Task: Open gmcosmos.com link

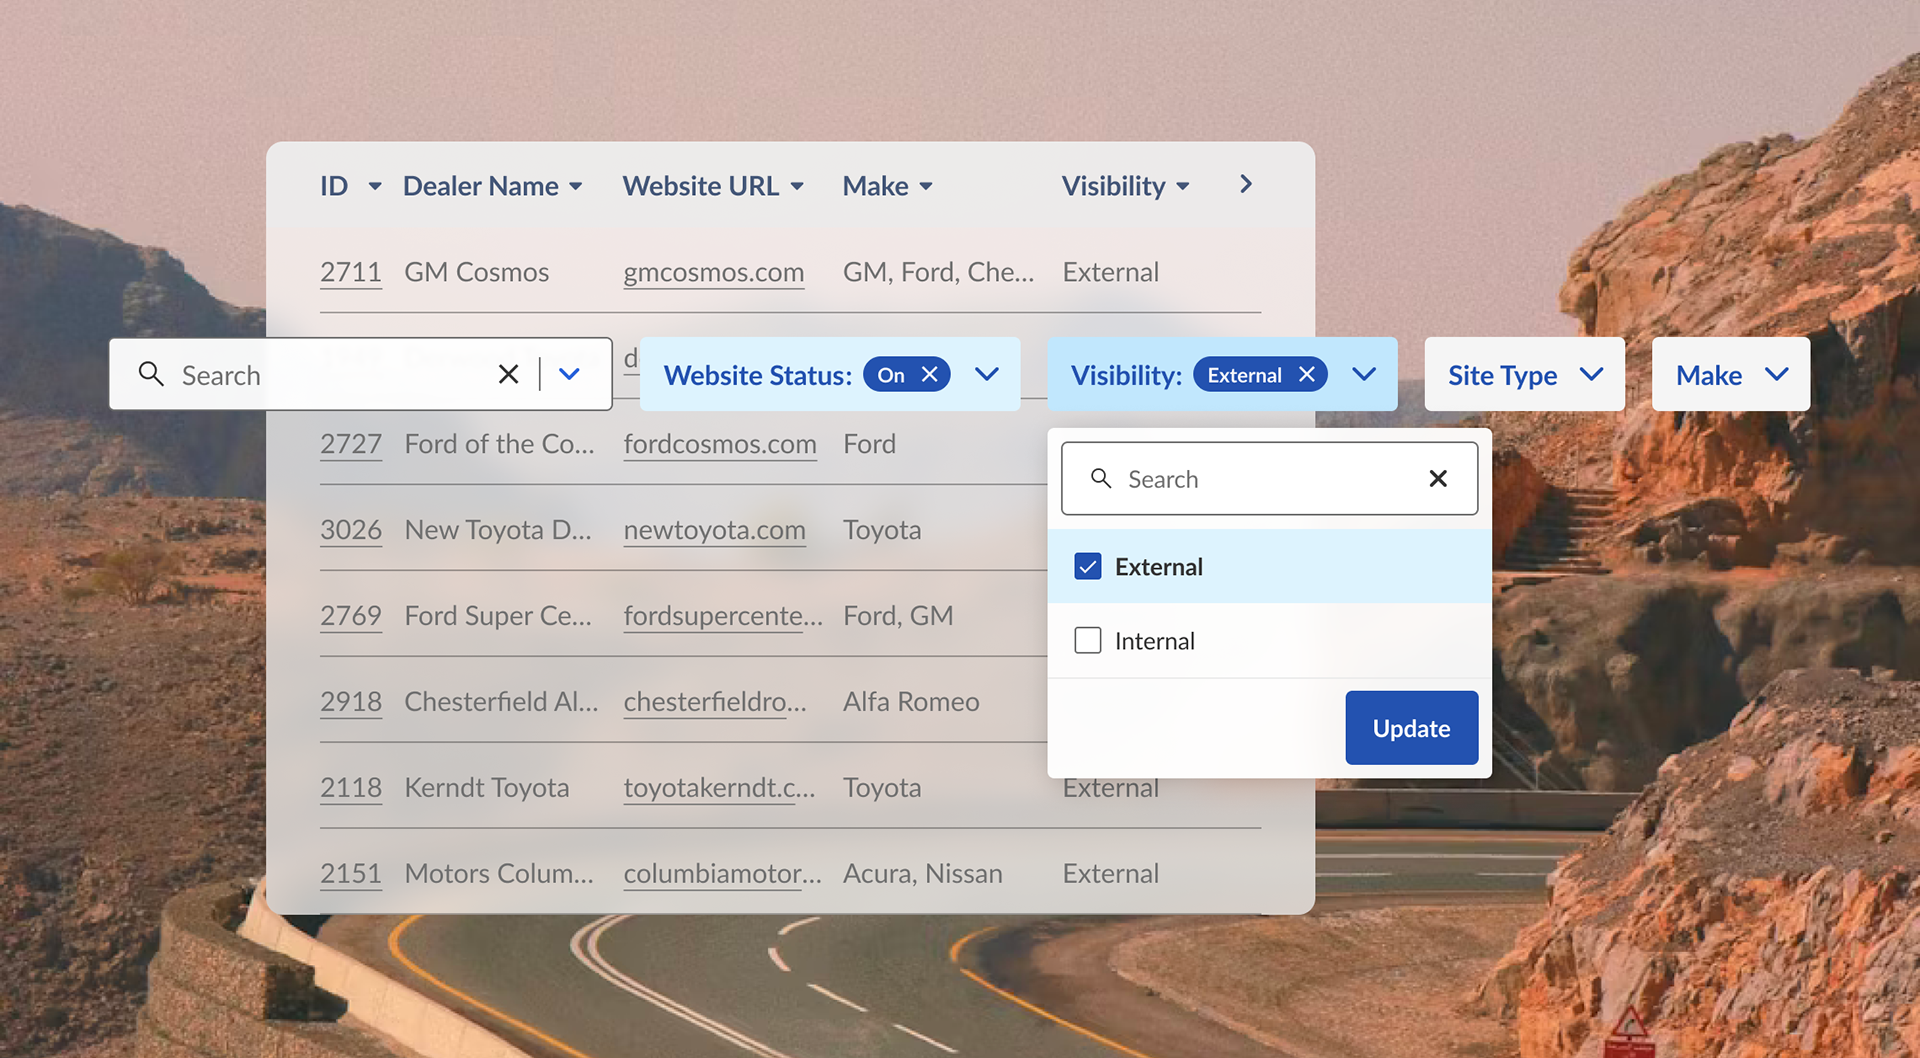Action: tap(714, 272)
